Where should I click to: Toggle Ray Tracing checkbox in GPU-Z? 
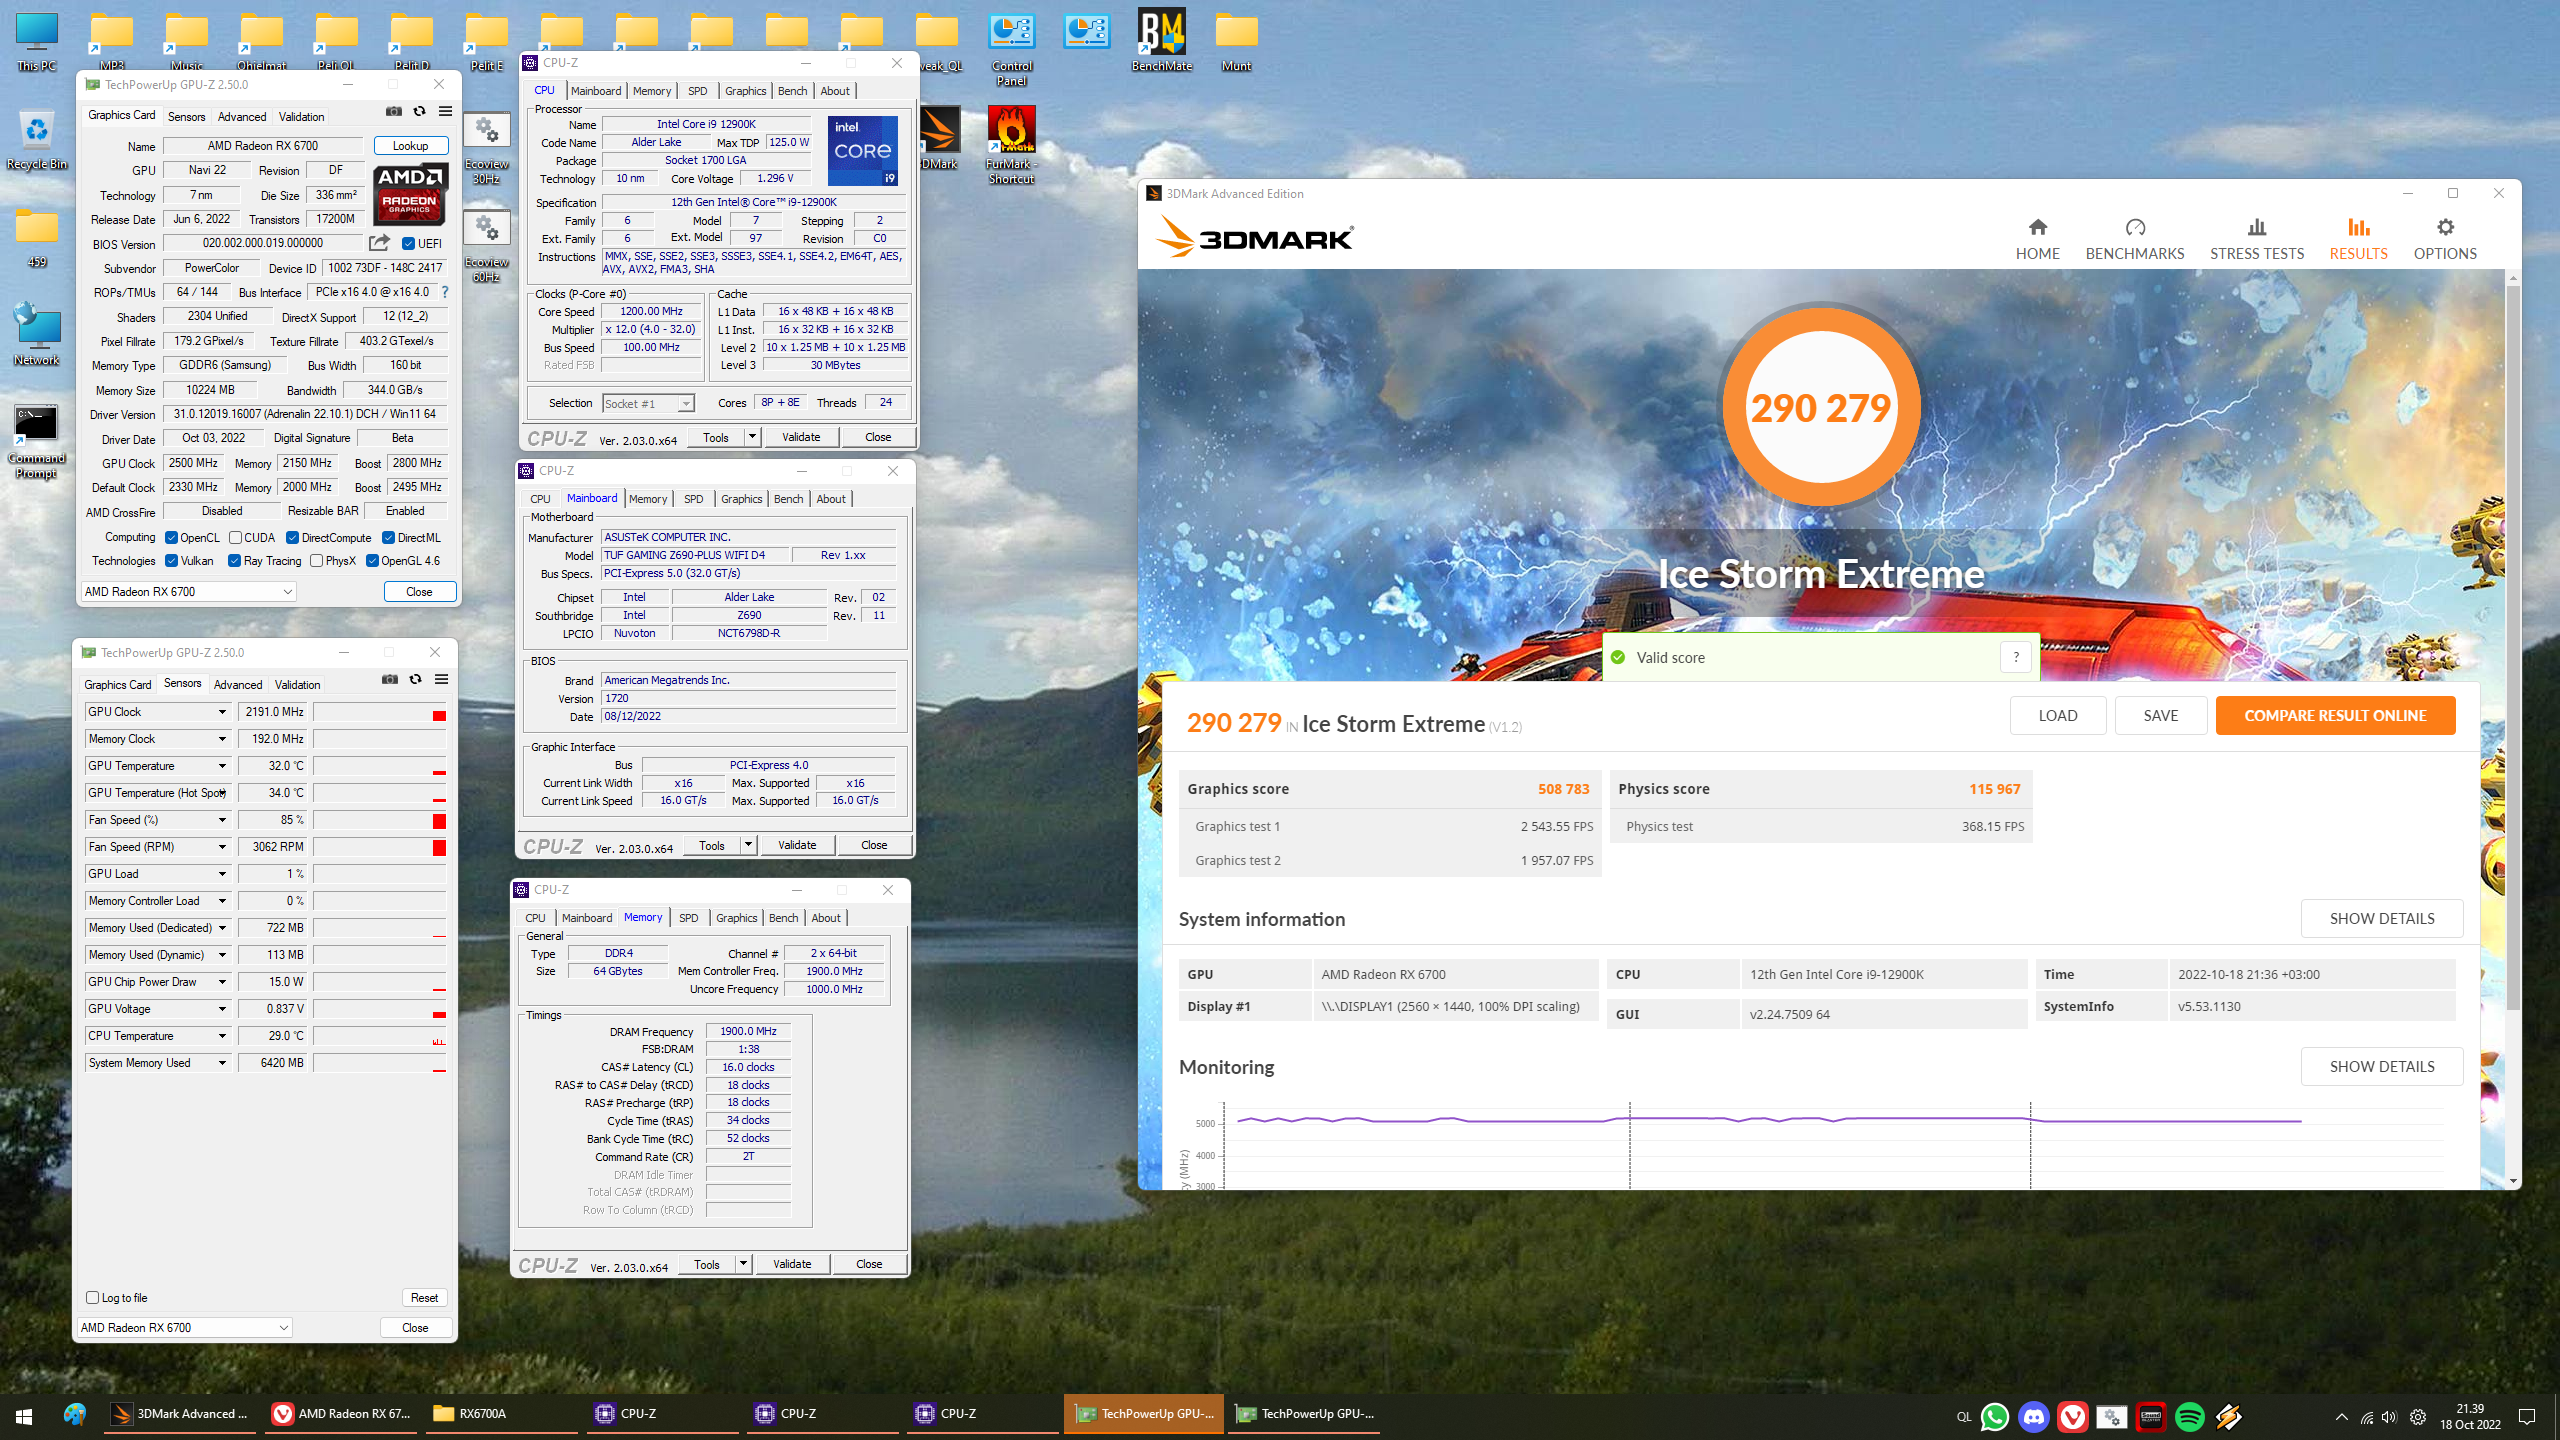coord(235,561)
